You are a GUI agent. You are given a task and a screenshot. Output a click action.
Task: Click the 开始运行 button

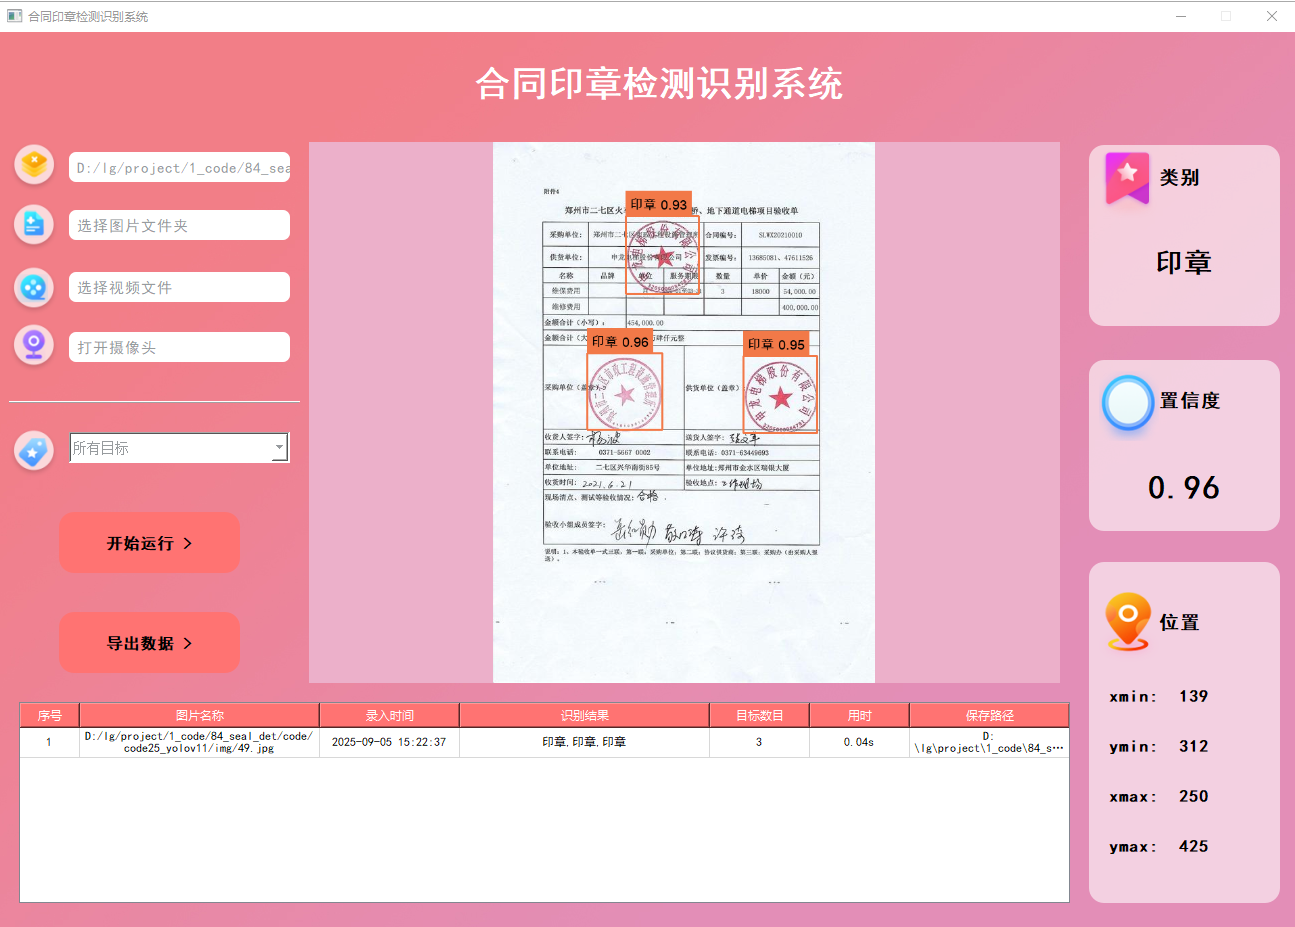(150, 543)
